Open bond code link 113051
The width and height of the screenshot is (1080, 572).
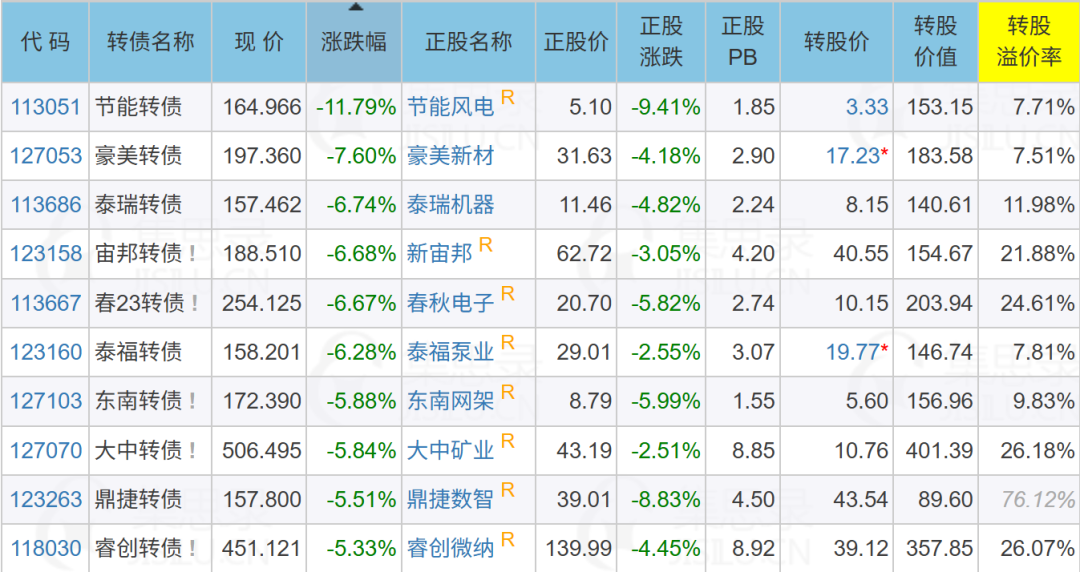(45, 107)
